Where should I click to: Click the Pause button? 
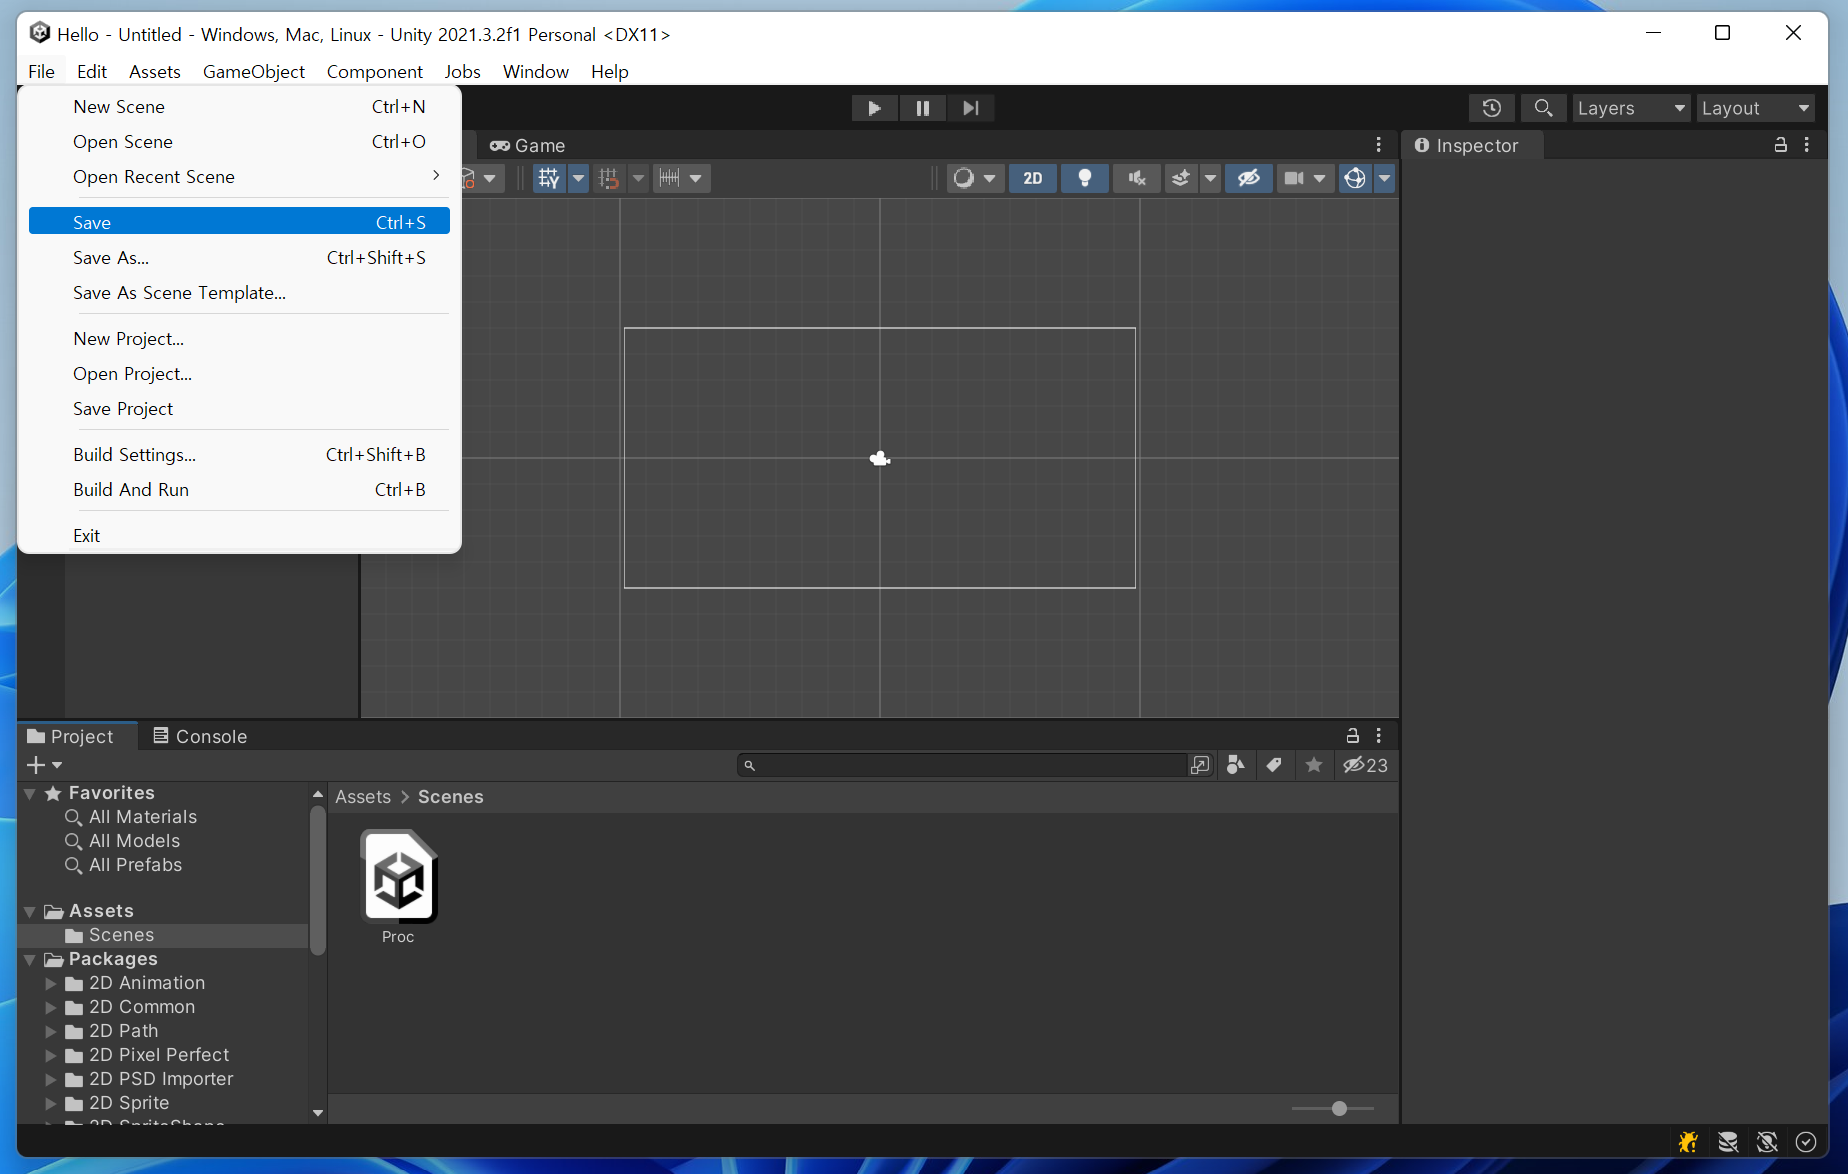922,108
